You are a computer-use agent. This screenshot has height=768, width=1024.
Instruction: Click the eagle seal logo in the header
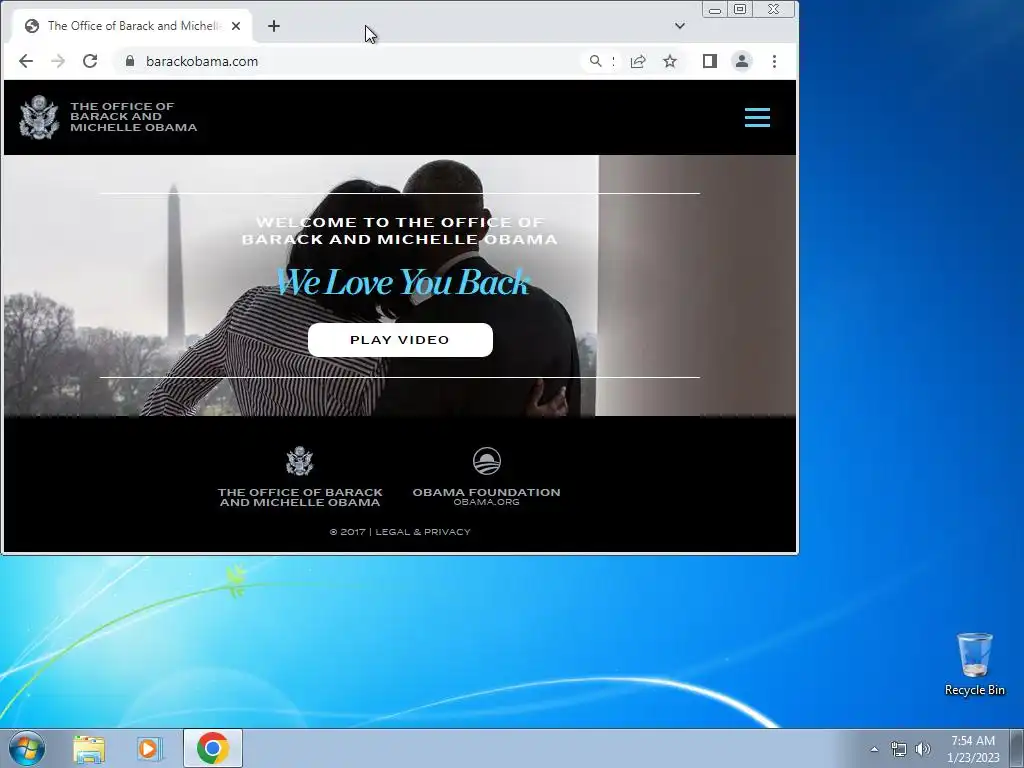tap(39, 118)
